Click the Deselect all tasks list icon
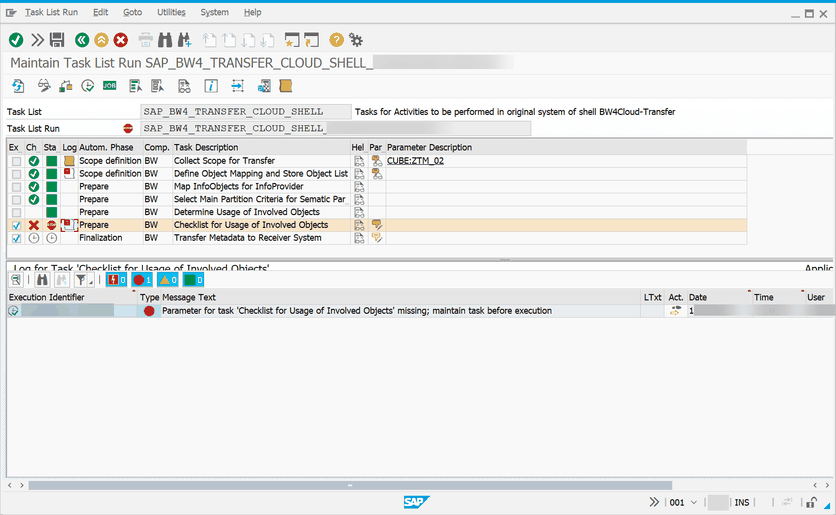Image resolution: width=836 pixels, height=515 pixels. pyautogui.click(x=157, y=86)
